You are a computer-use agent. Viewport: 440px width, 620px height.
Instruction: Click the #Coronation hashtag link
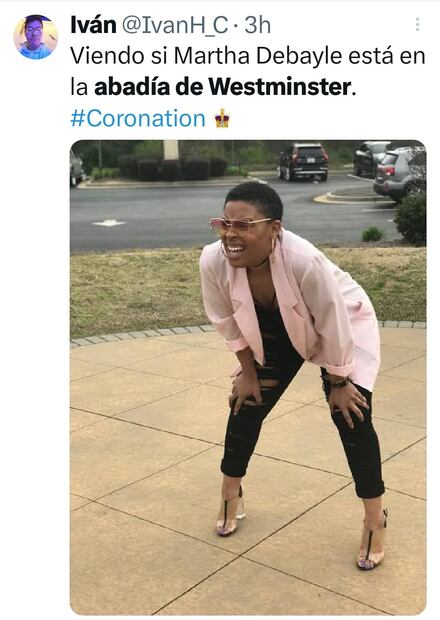[x=138, y=119]
